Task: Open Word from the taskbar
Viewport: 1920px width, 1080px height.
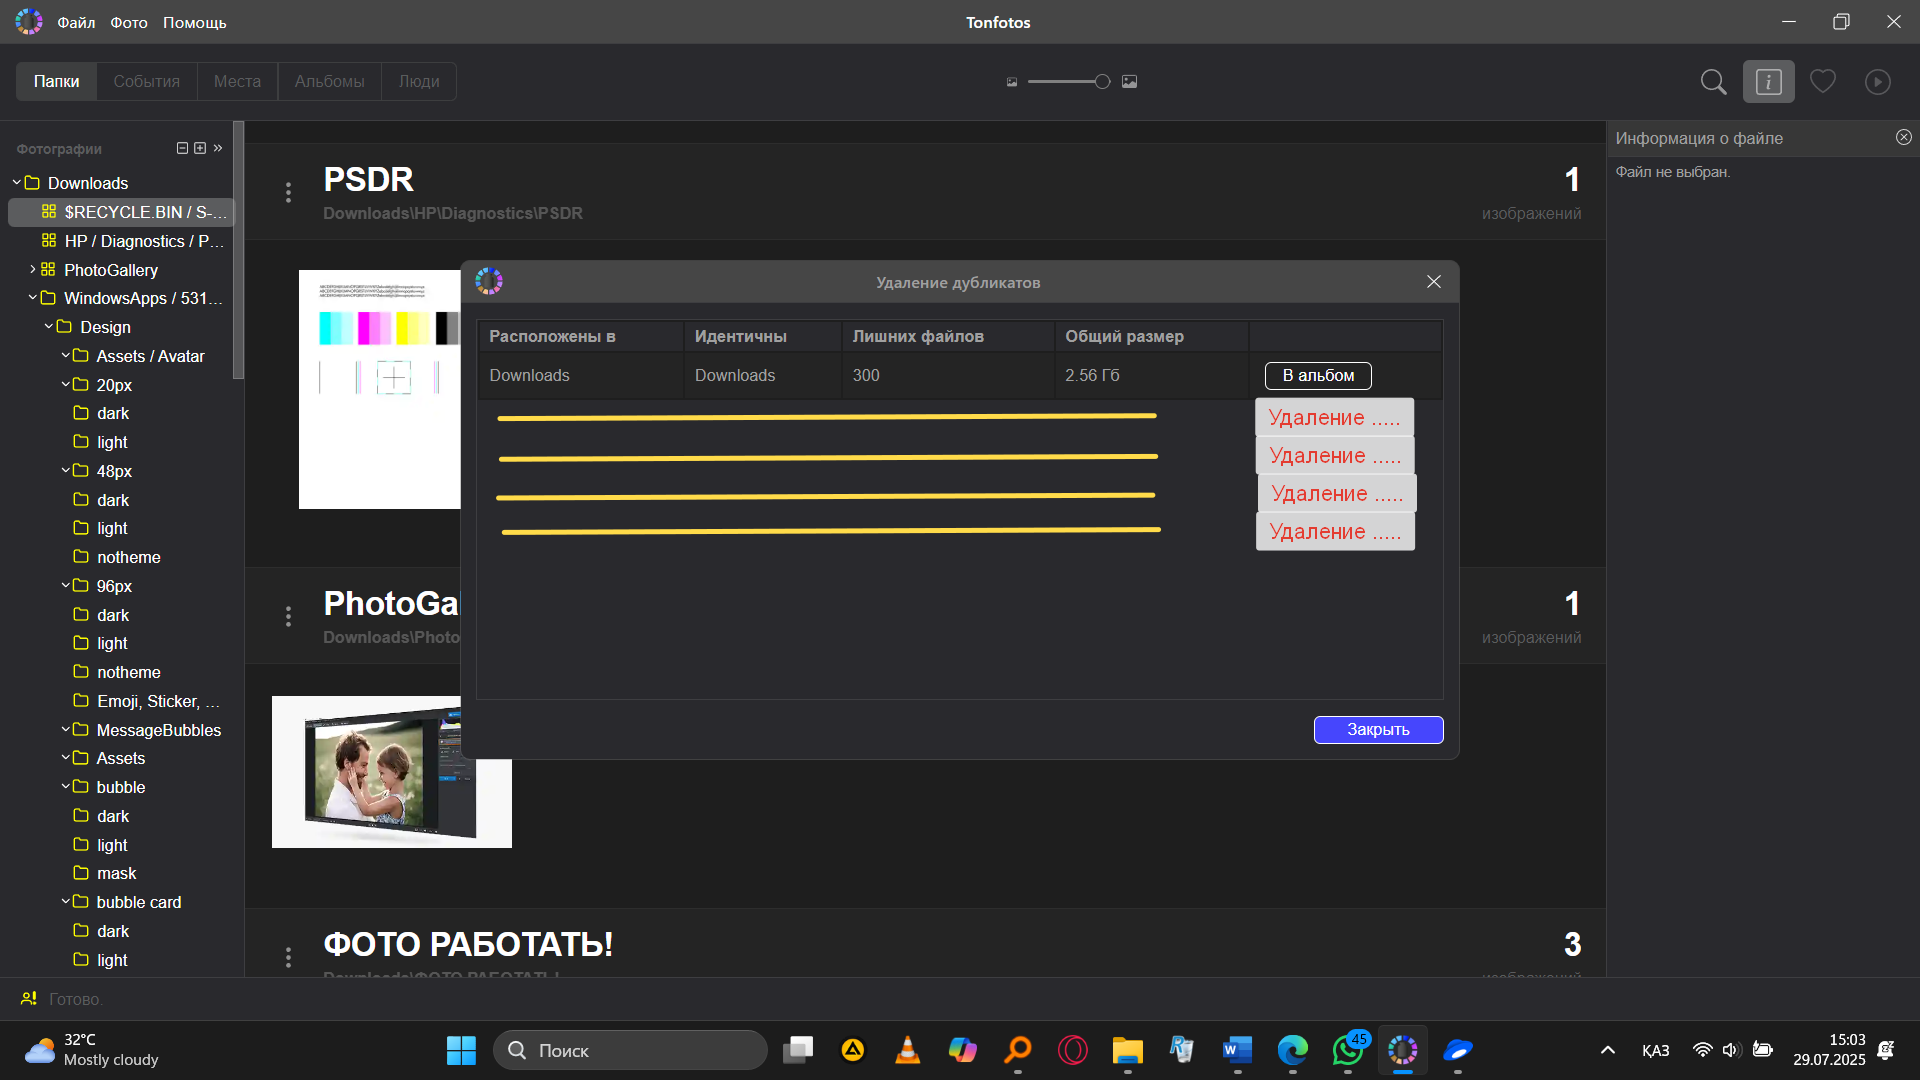Action: point(1237,1050)
